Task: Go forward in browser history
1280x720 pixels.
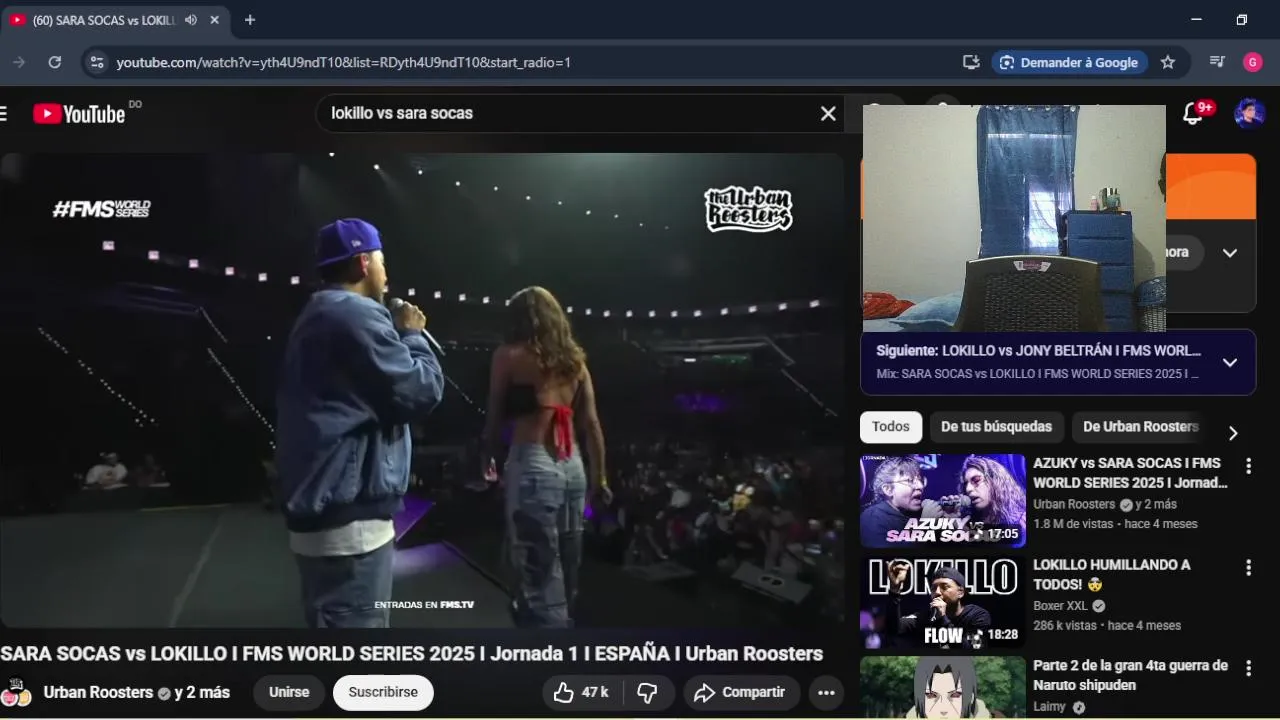Action: (x=18, y=62)
